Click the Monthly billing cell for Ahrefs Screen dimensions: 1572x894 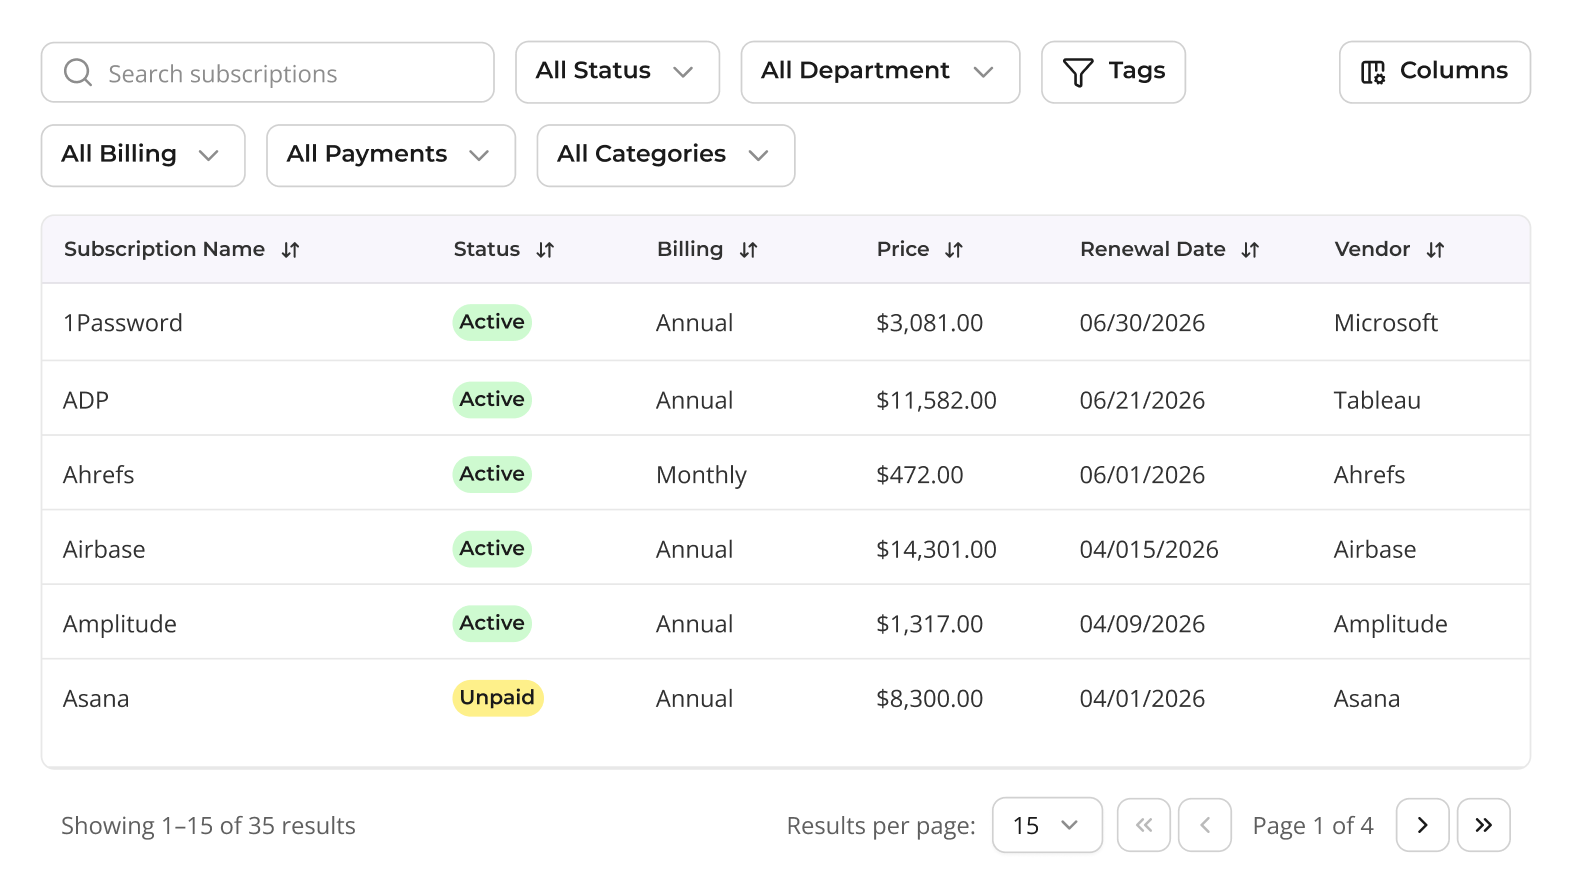[701, 475]
